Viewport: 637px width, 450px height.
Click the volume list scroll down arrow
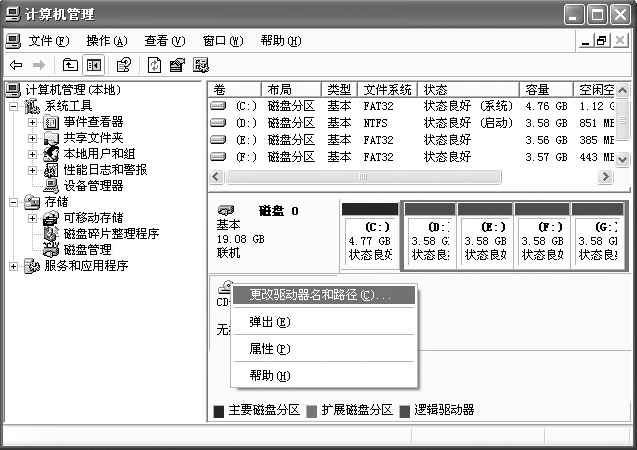coord(622,159)
